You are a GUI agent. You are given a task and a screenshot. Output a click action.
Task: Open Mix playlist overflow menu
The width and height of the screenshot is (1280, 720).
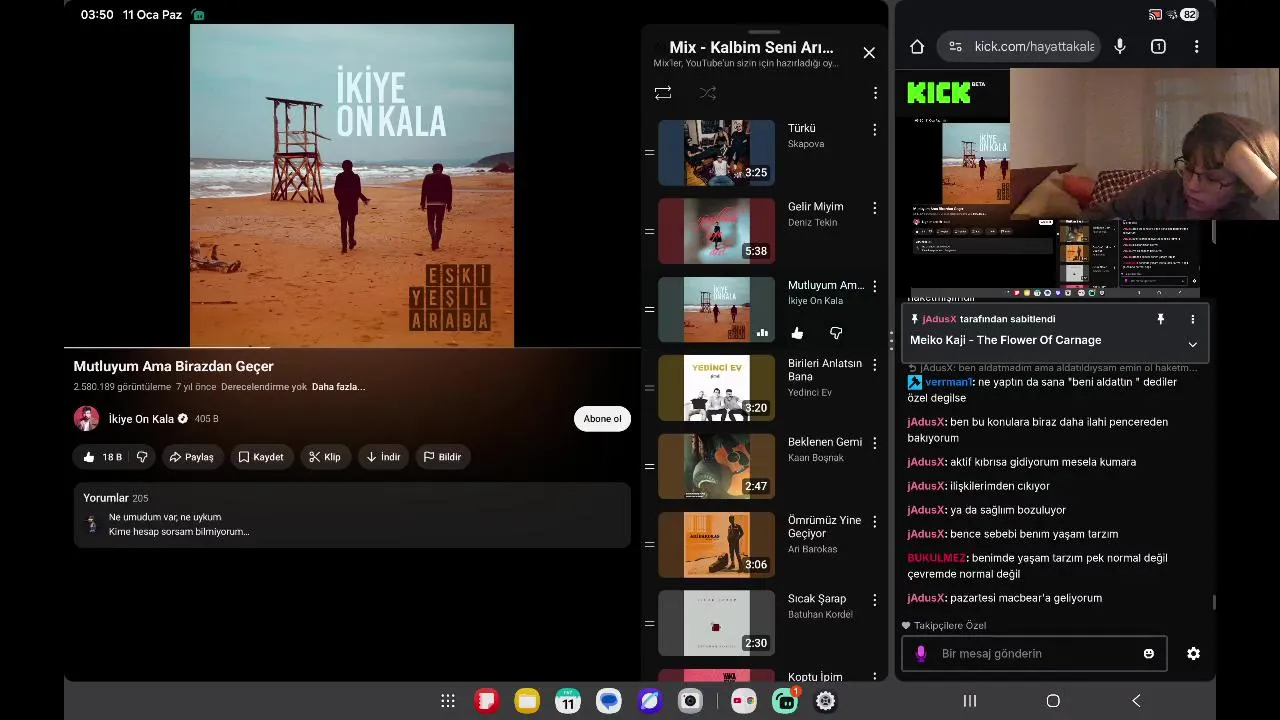point(875,93)
